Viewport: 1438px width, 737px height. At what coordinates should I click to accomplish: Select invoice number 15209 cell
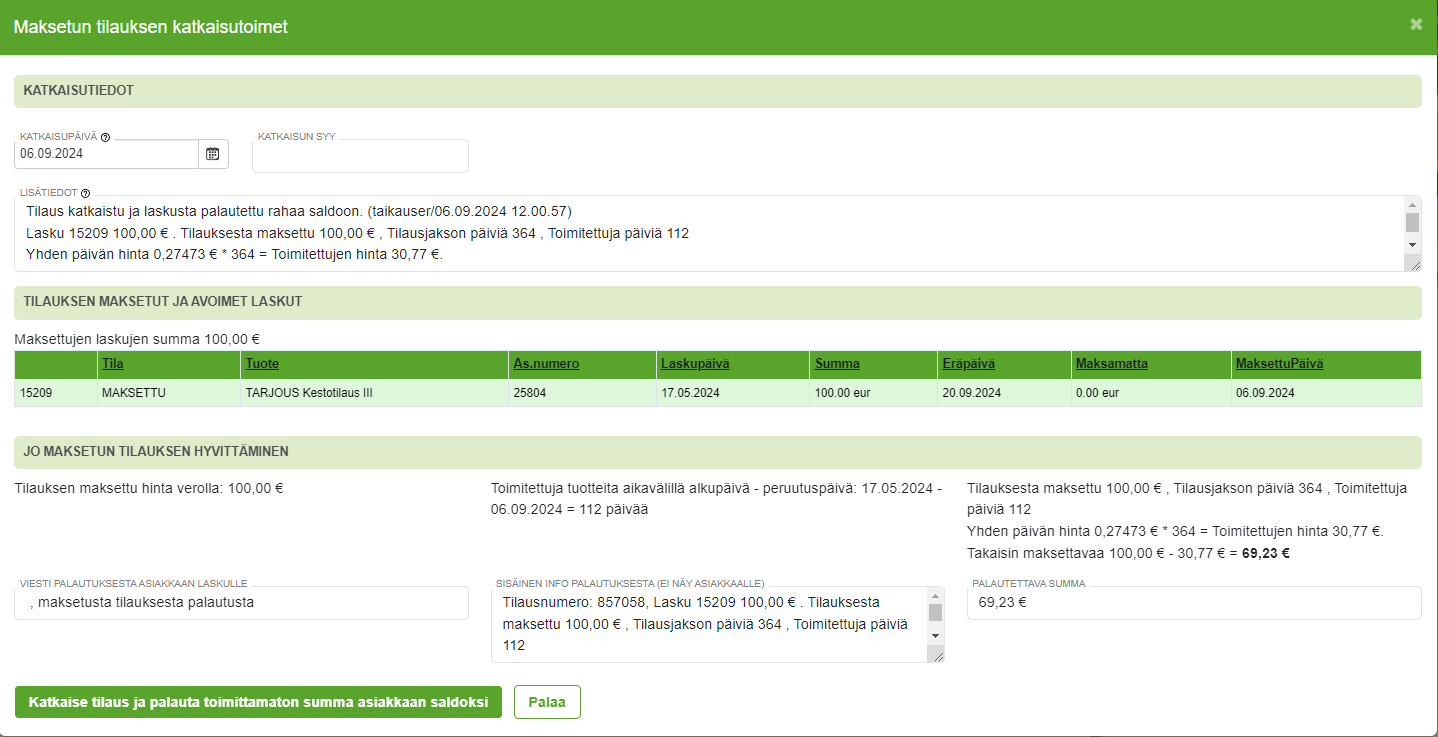56,393
